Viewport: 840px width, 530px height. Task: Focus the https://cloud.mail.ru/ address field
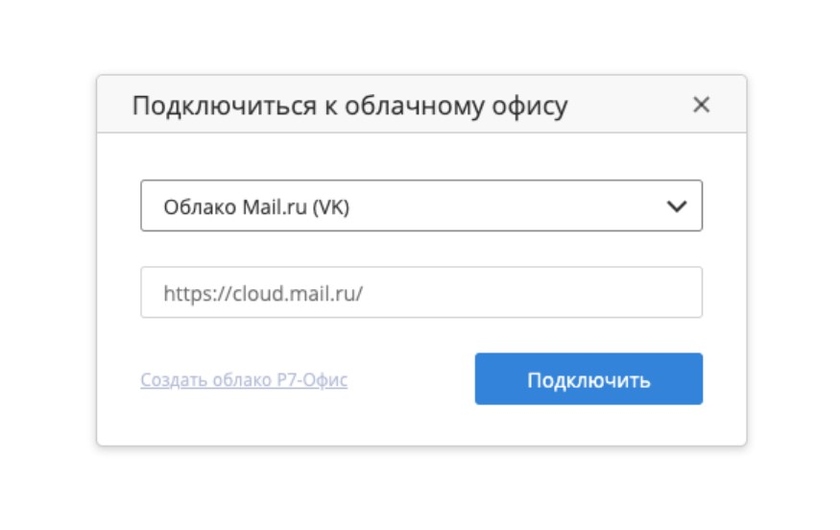point(421,292)
